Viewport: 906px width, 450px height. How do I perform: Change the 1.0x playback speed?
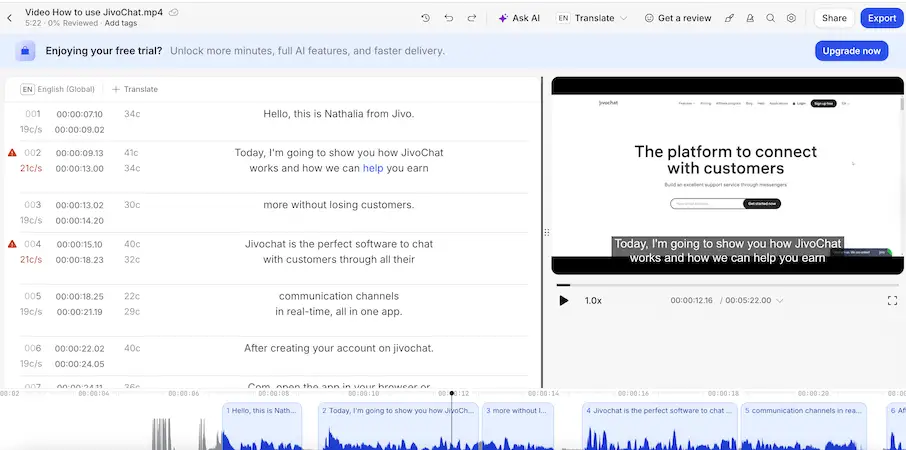click(593, 300)
